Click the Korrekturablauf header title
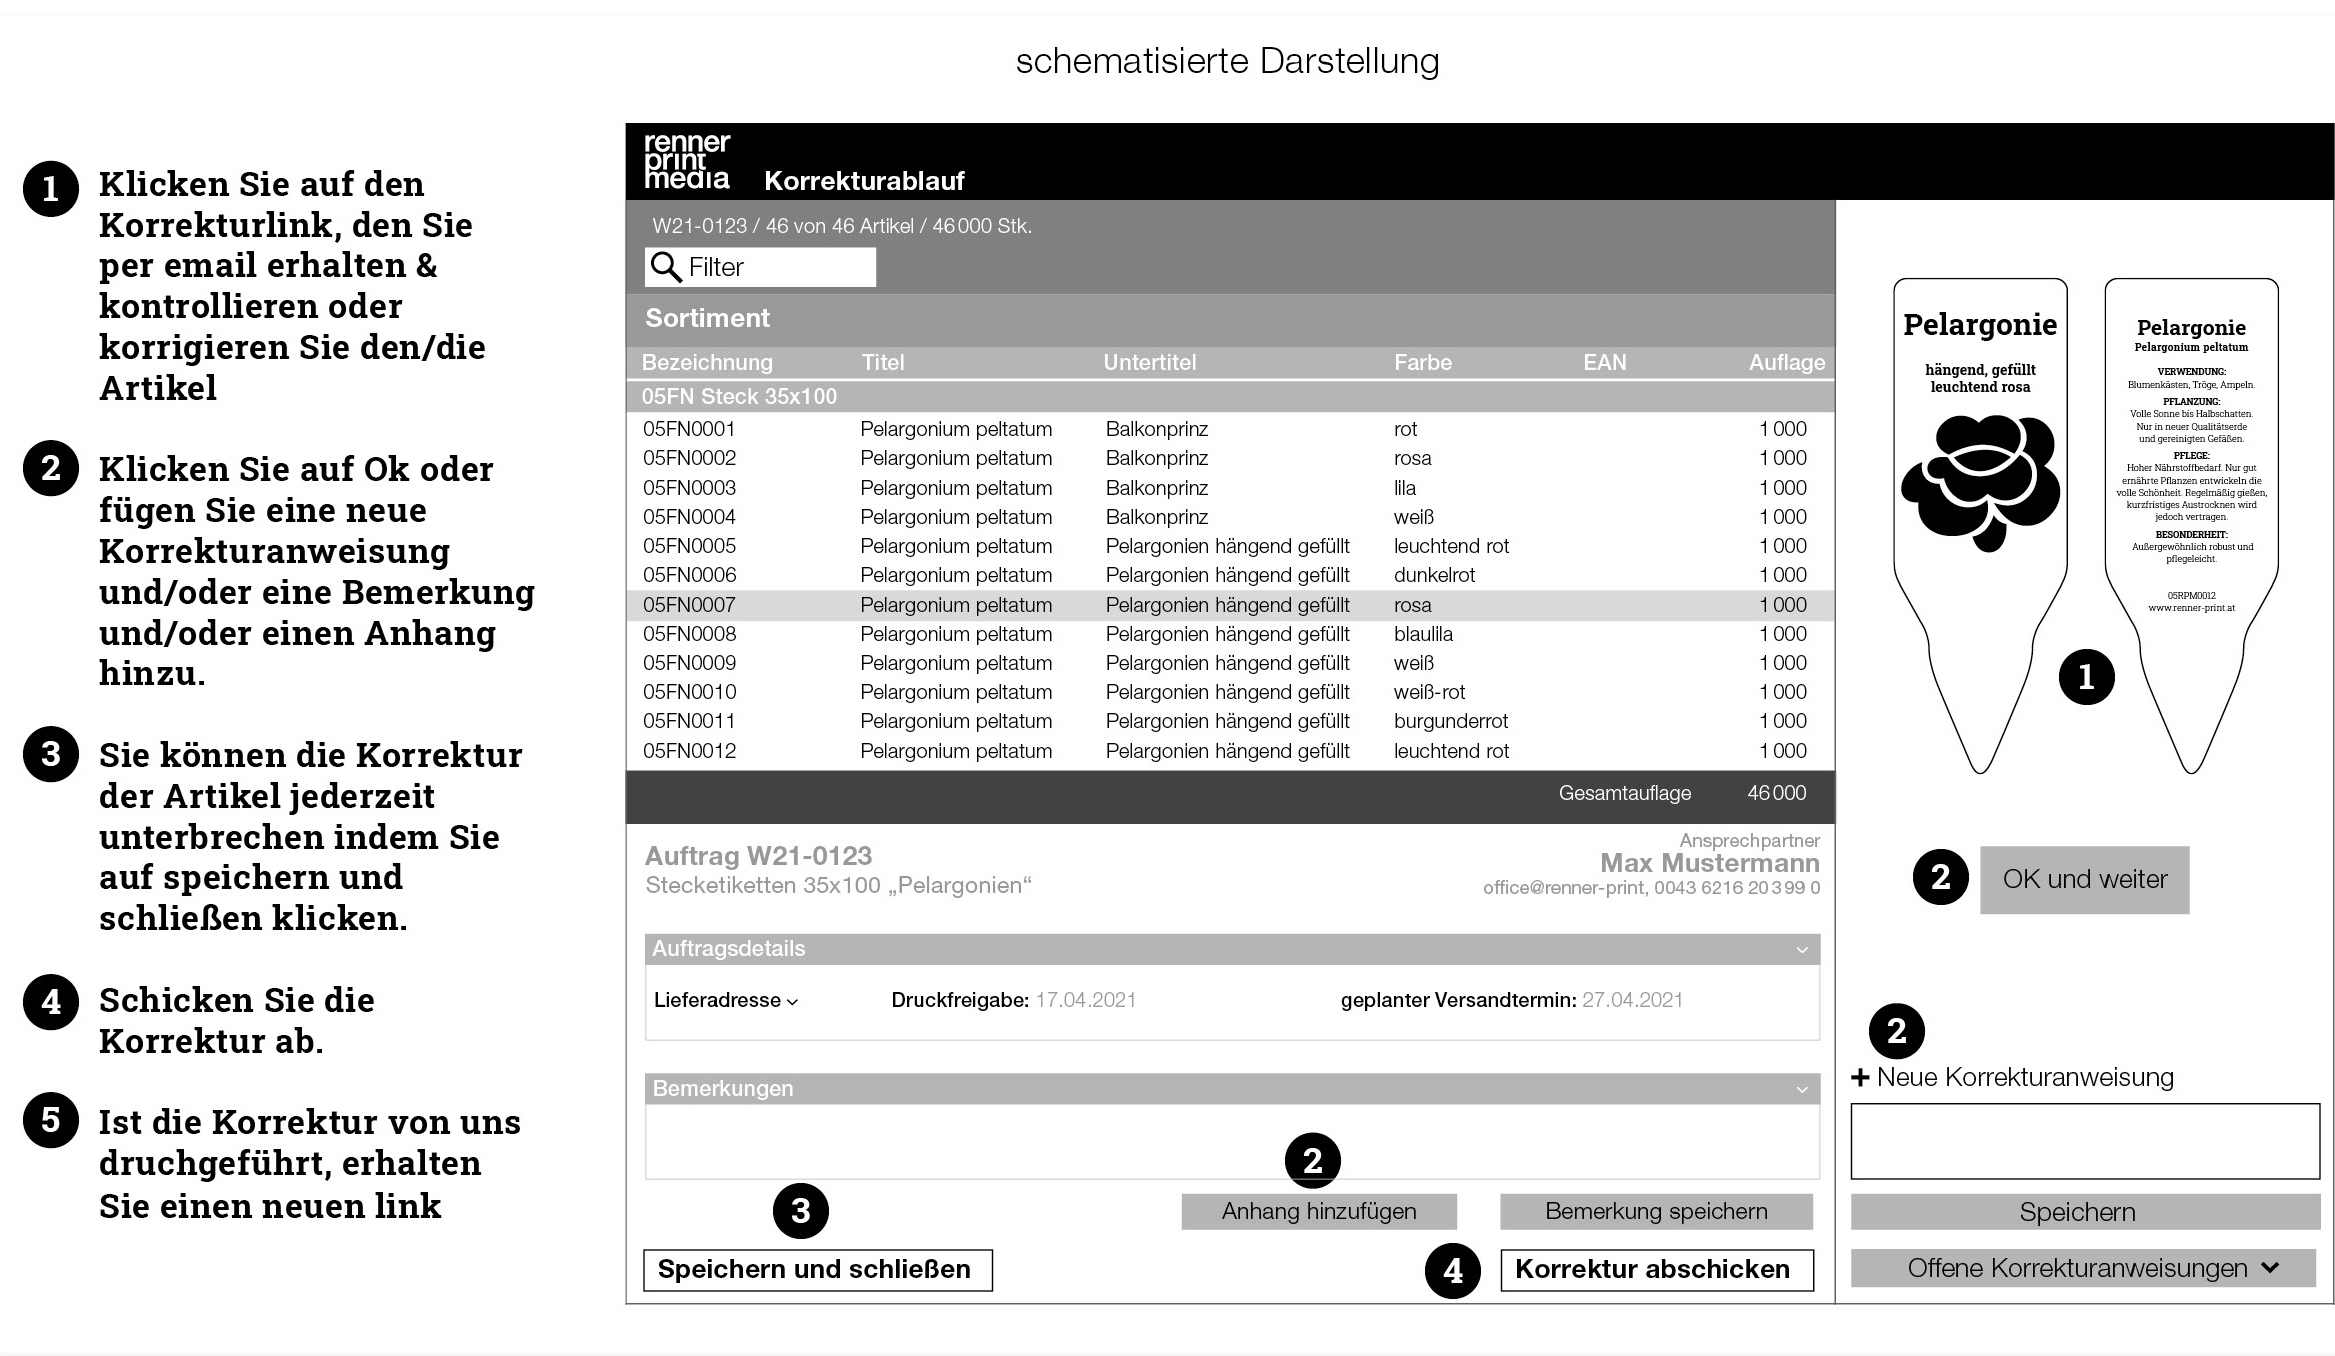The image size is (2335, 1356). coord(864,181)
